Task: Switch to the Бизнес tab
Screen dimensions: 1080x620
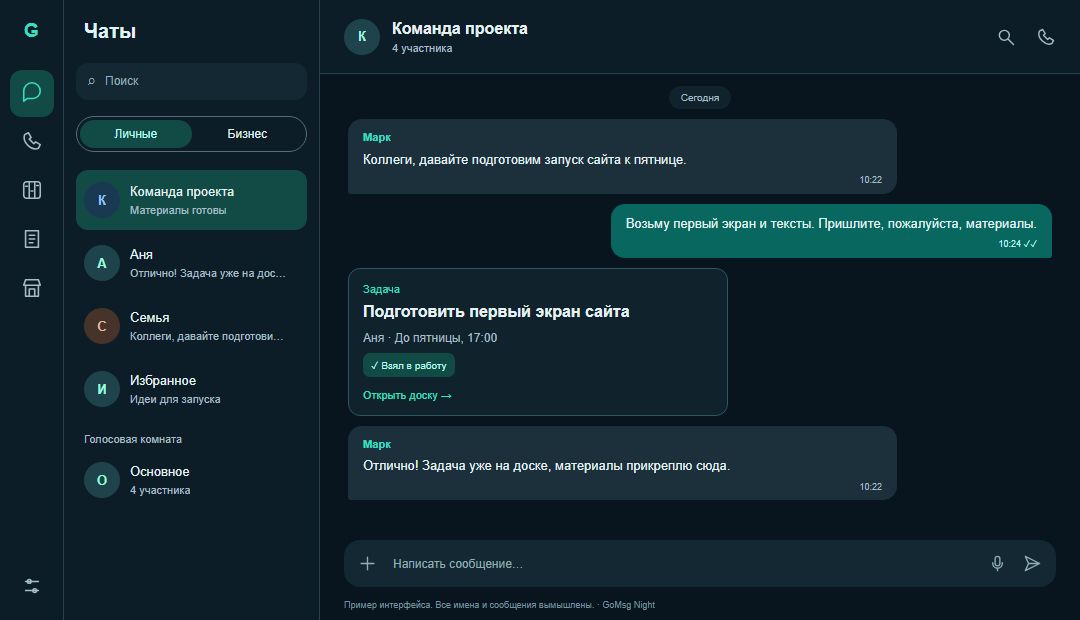Action: (247, 134)
